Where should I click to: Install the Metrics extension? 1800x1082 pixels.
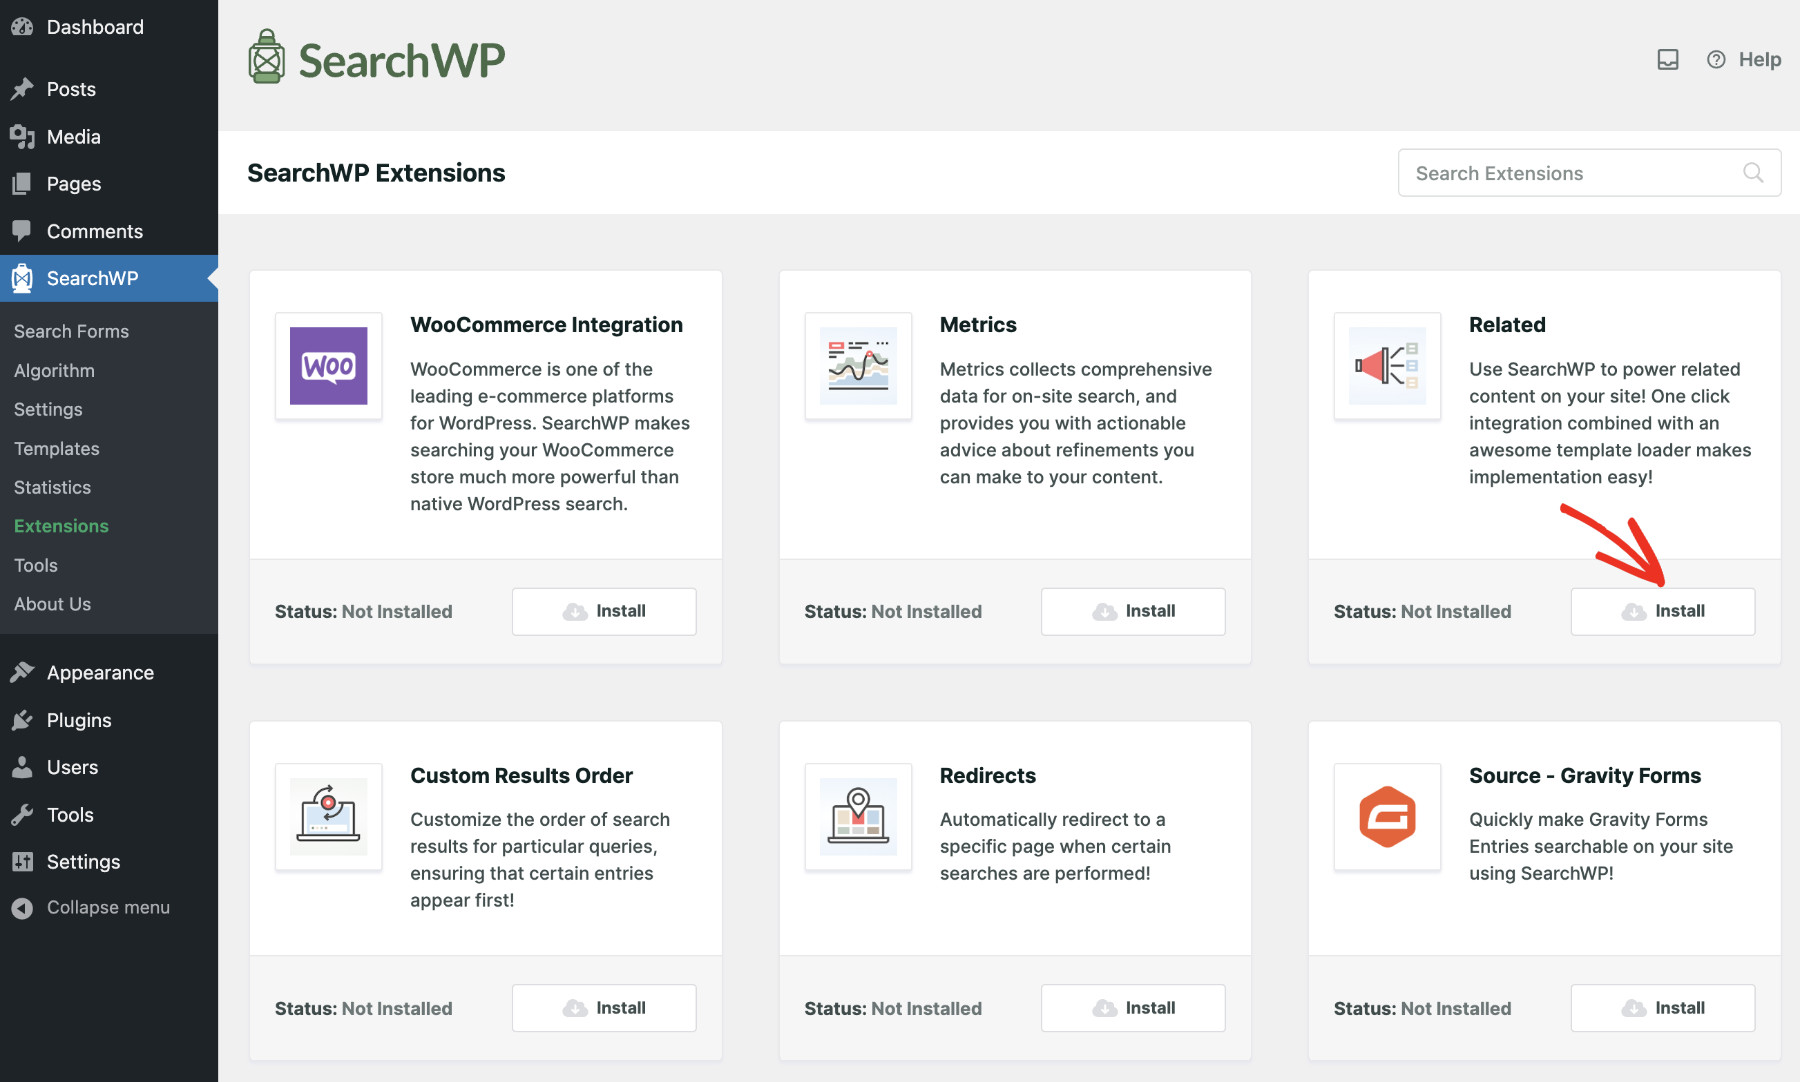click(x=1133, y=611)
